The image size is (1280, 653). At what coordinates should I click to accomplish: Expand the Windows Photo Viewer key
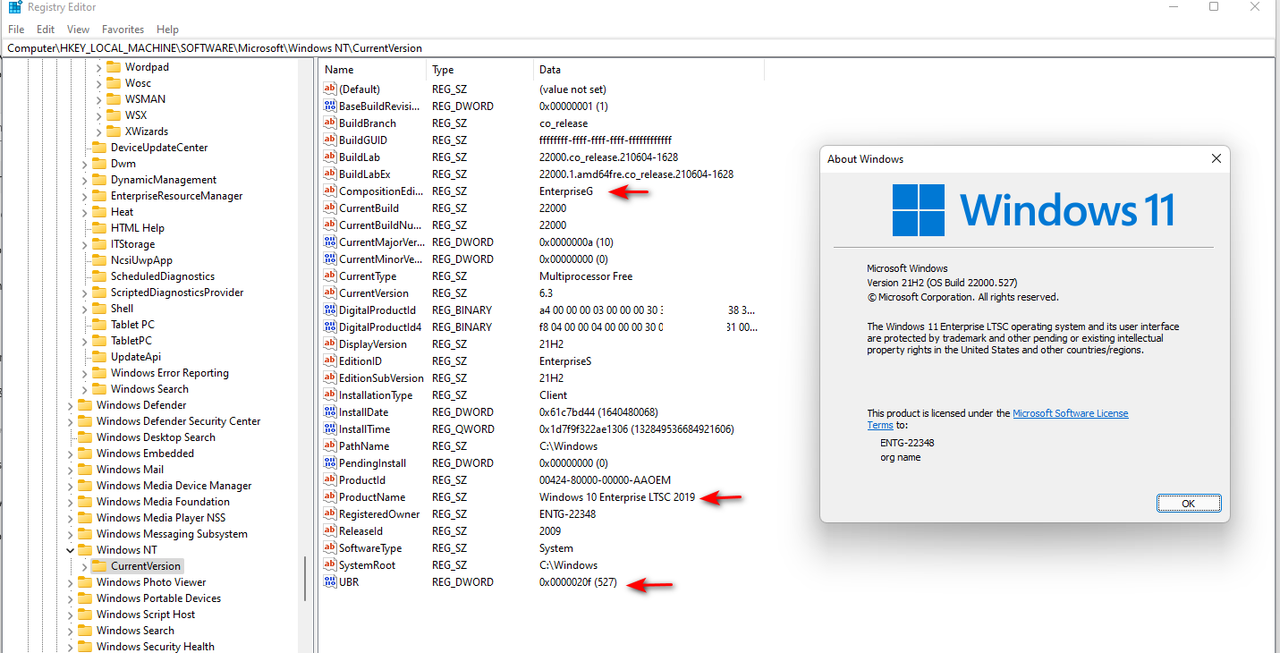pyautogui.click(x=70, y=582)
